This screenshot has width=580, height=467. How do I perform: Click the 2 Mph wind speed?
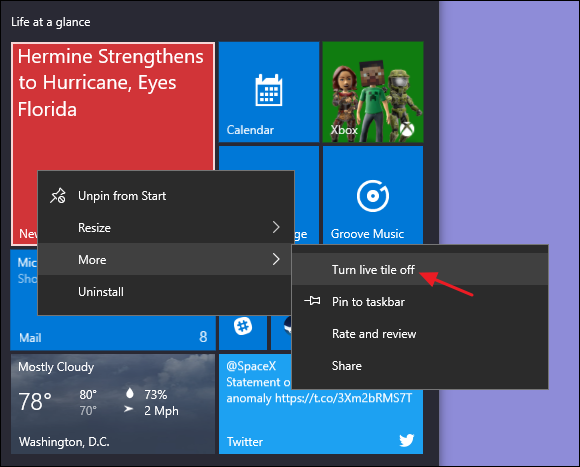tap(161, 411)
